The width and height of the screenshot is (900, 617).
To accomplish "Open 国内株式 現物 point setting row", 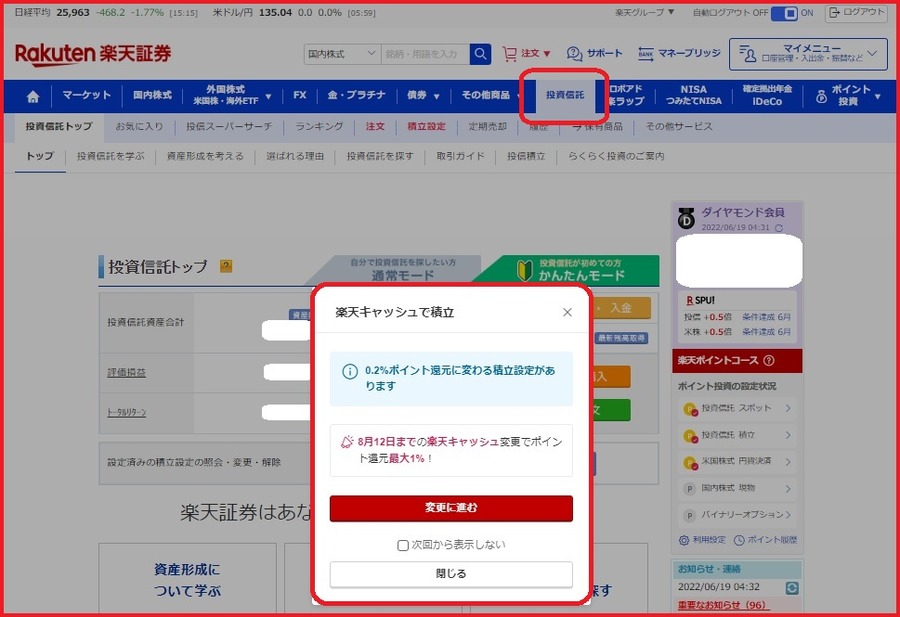I will coord(737,488).
